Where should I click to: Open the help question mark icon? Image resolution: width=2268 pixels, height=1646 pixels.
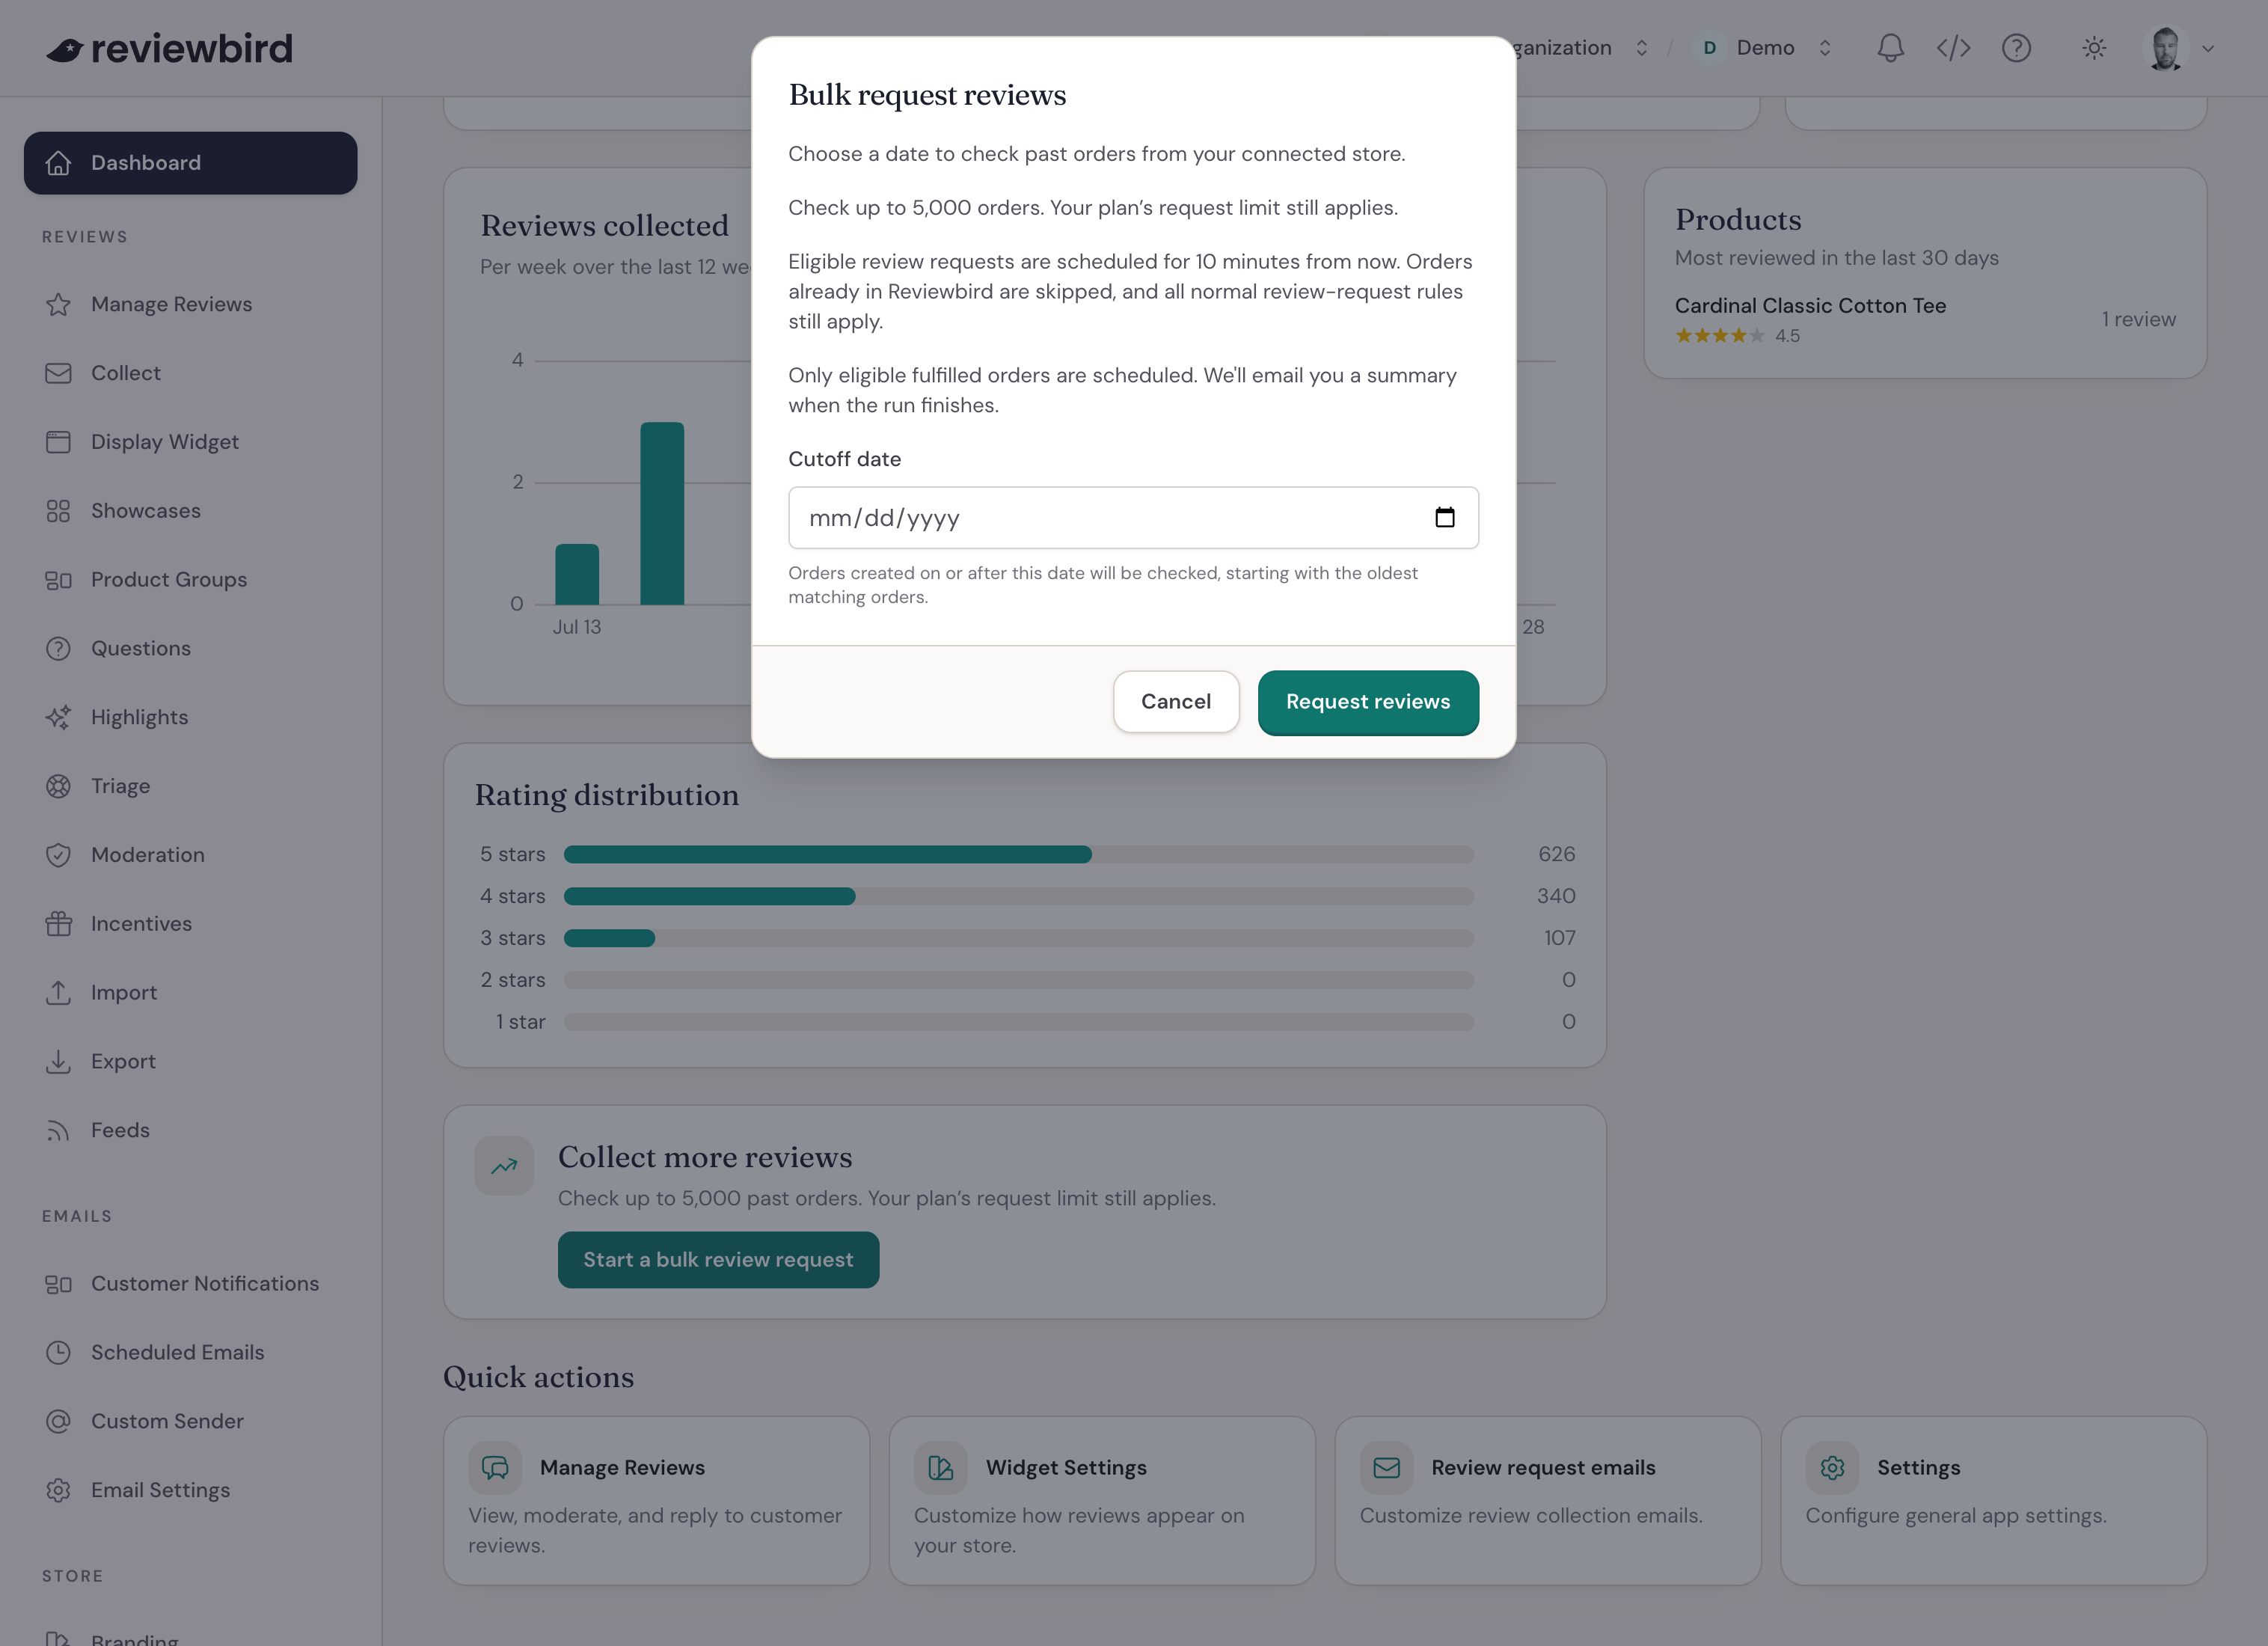[x=2016, y=48]
